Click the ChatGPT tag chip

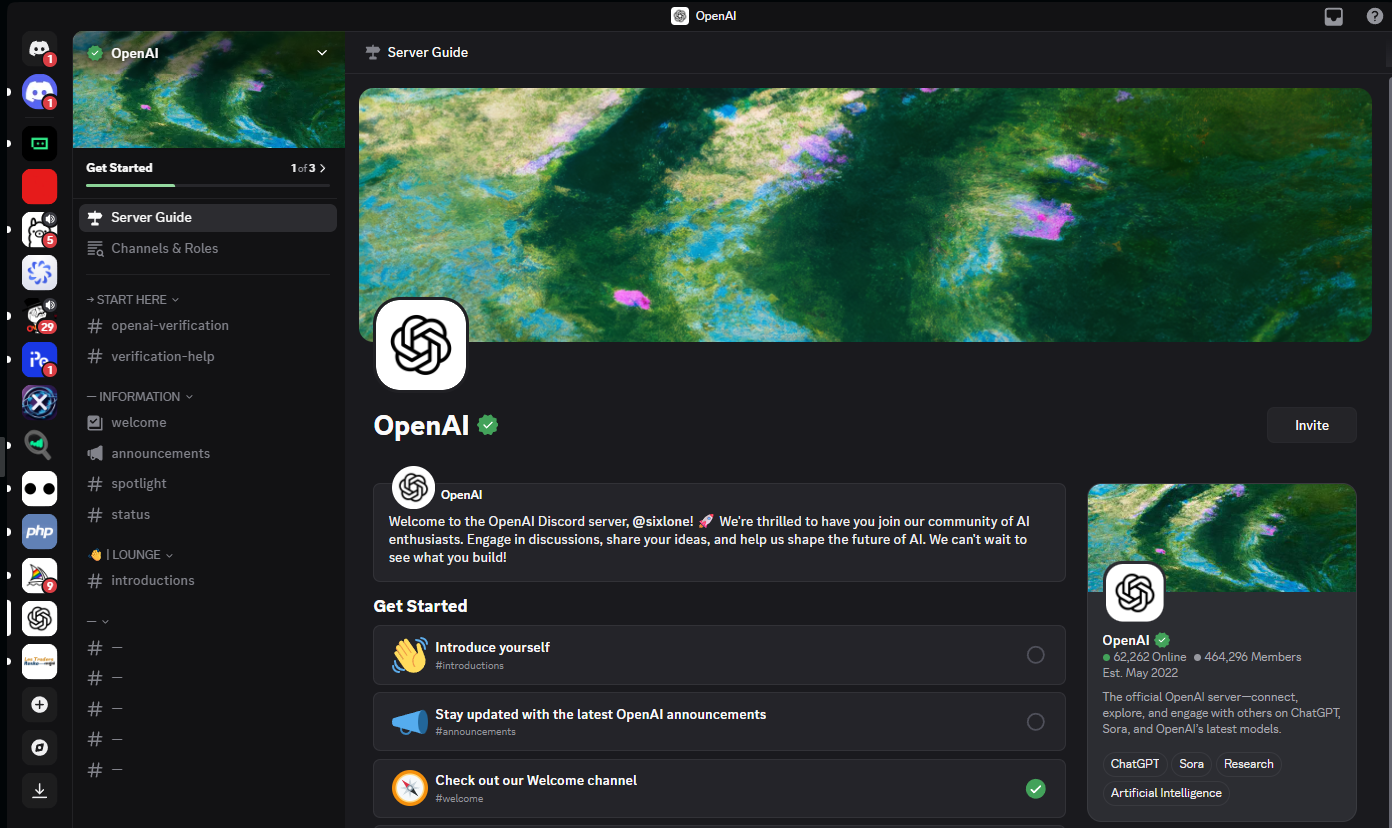tap(1135, 764)
